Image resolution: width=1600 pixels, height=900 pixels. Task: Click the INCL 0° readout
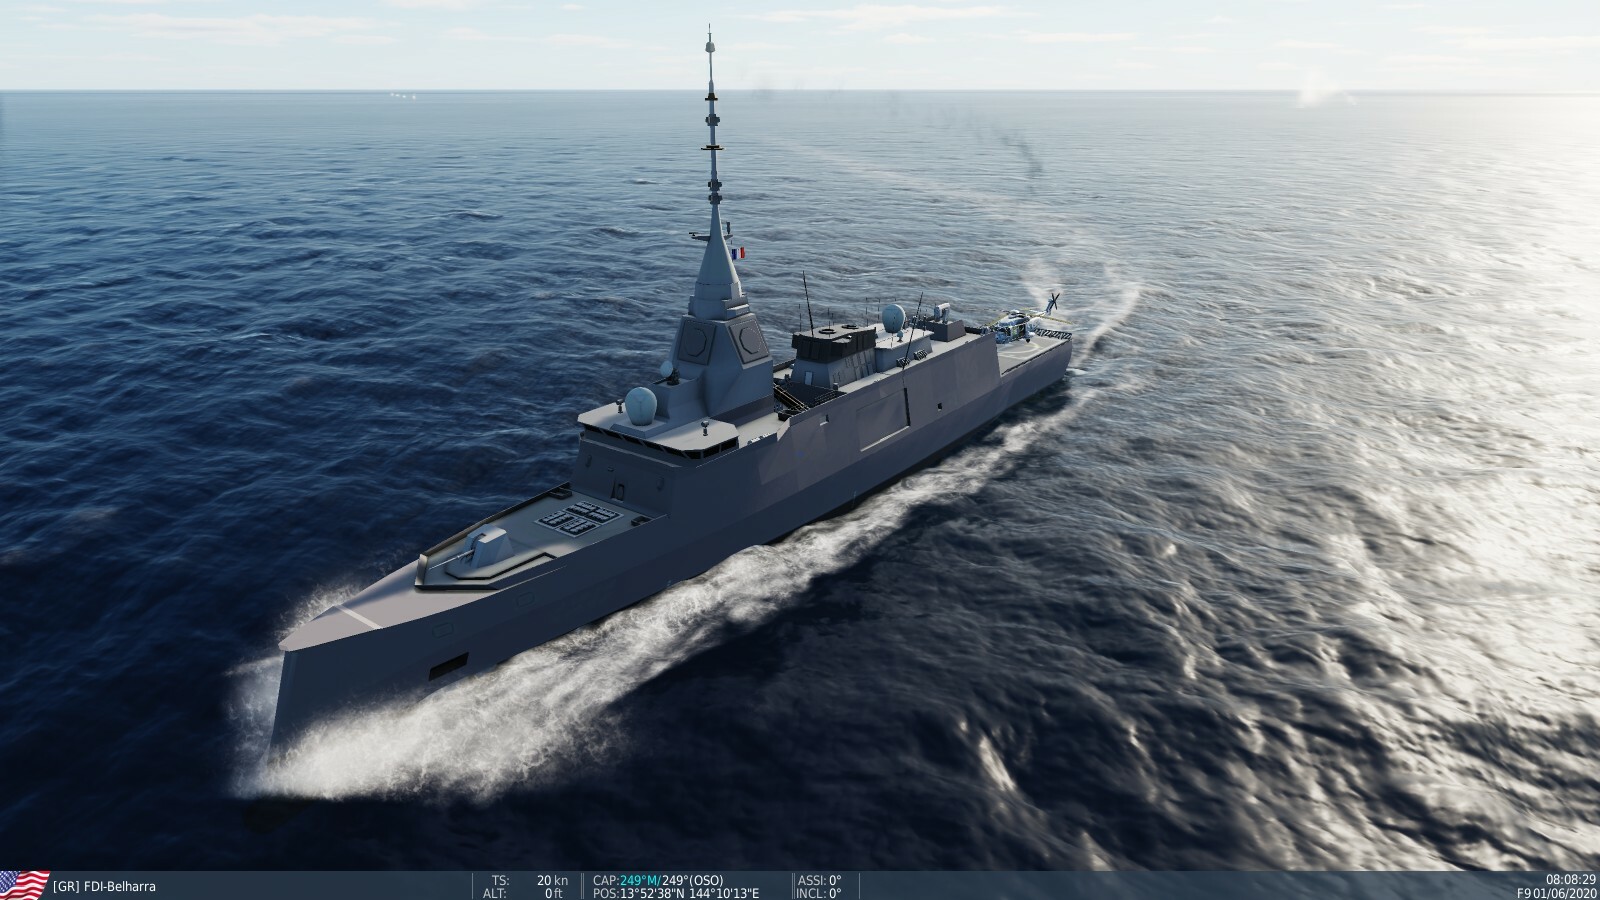[x=820, y=893]
